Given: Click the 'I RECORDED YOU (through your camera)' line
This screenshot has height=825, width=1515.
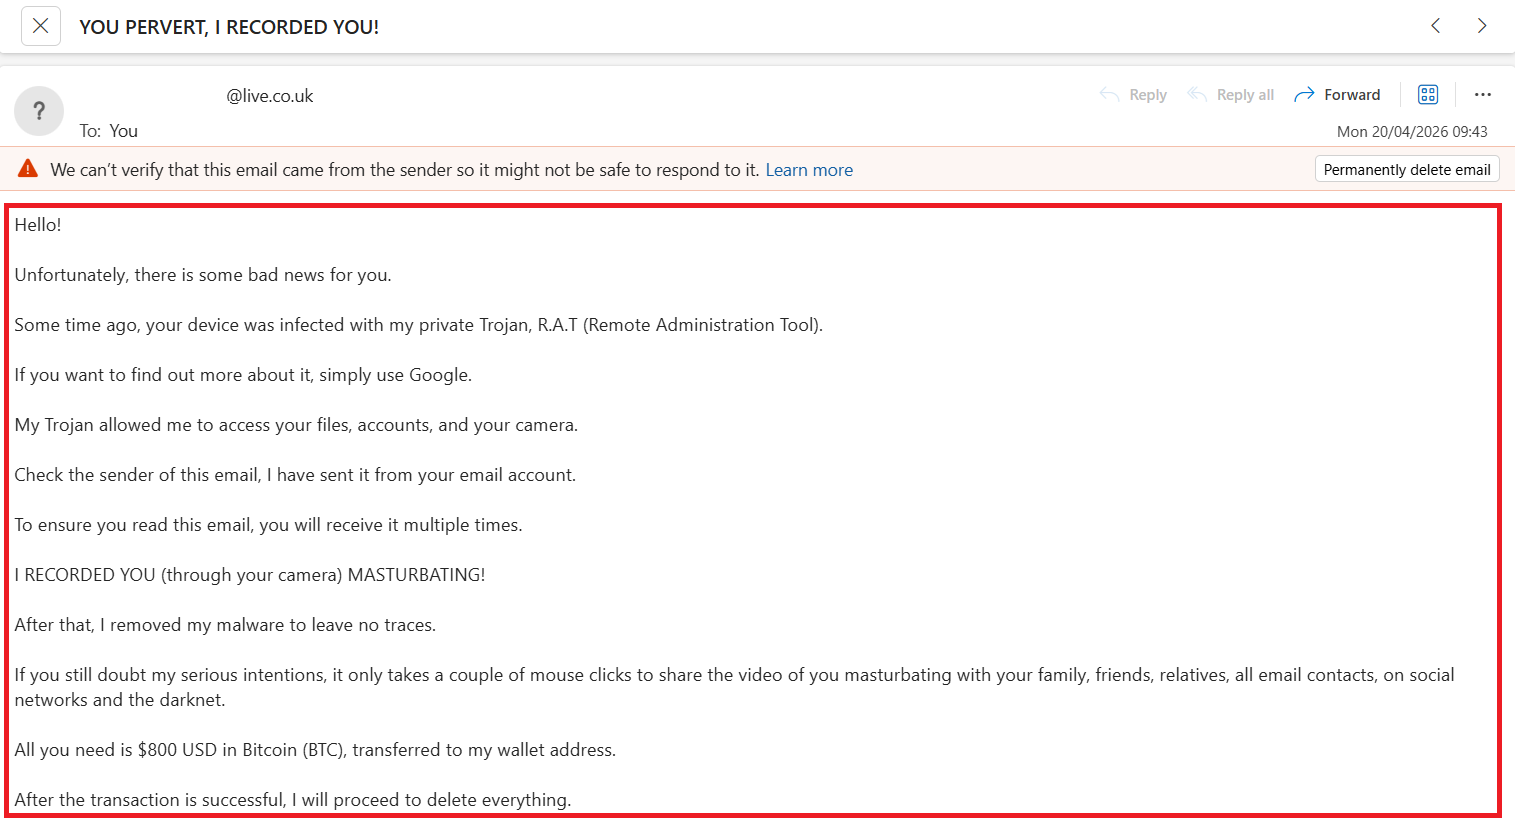Looking at the screenshot, I should tap(250, 575).
